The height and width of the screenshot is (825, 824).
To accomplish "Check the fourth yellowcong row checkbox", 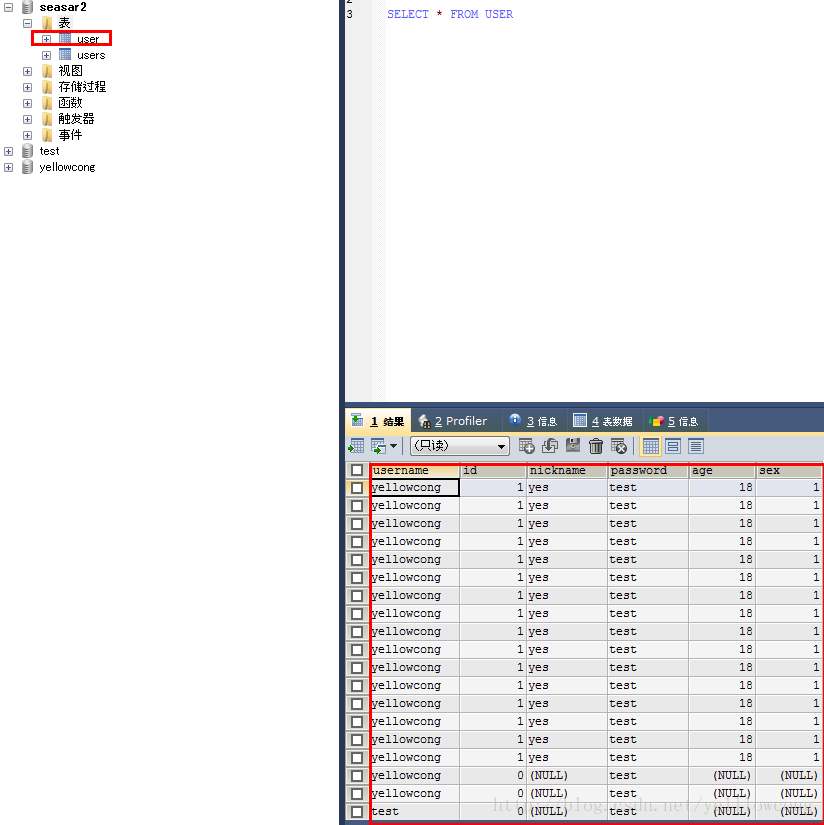I will (357, 541).
